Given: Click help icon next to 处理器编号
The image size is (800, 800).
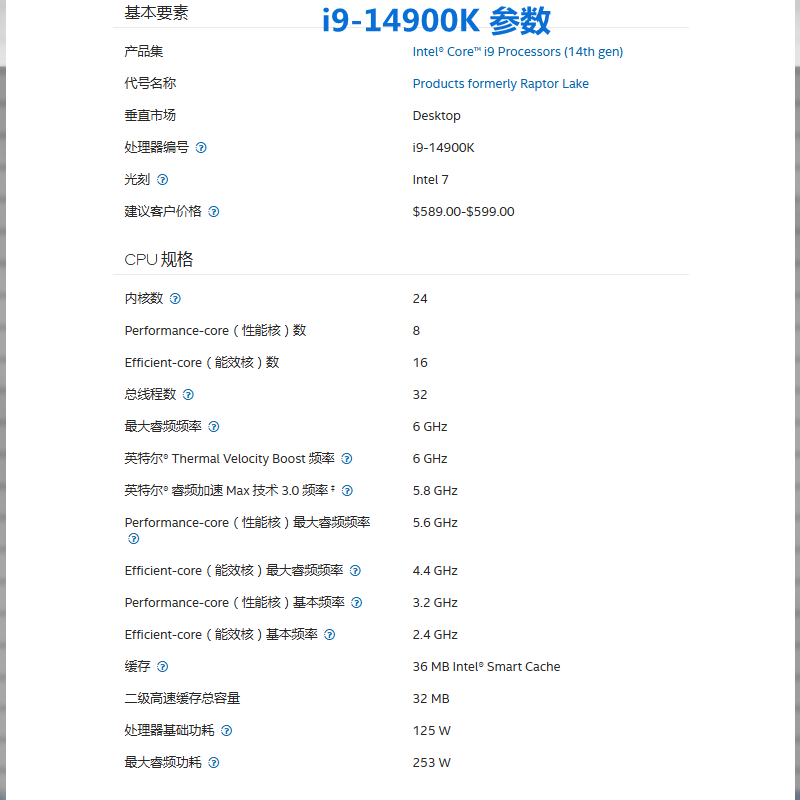Looking at the screenshot, I should click(201, 148).
